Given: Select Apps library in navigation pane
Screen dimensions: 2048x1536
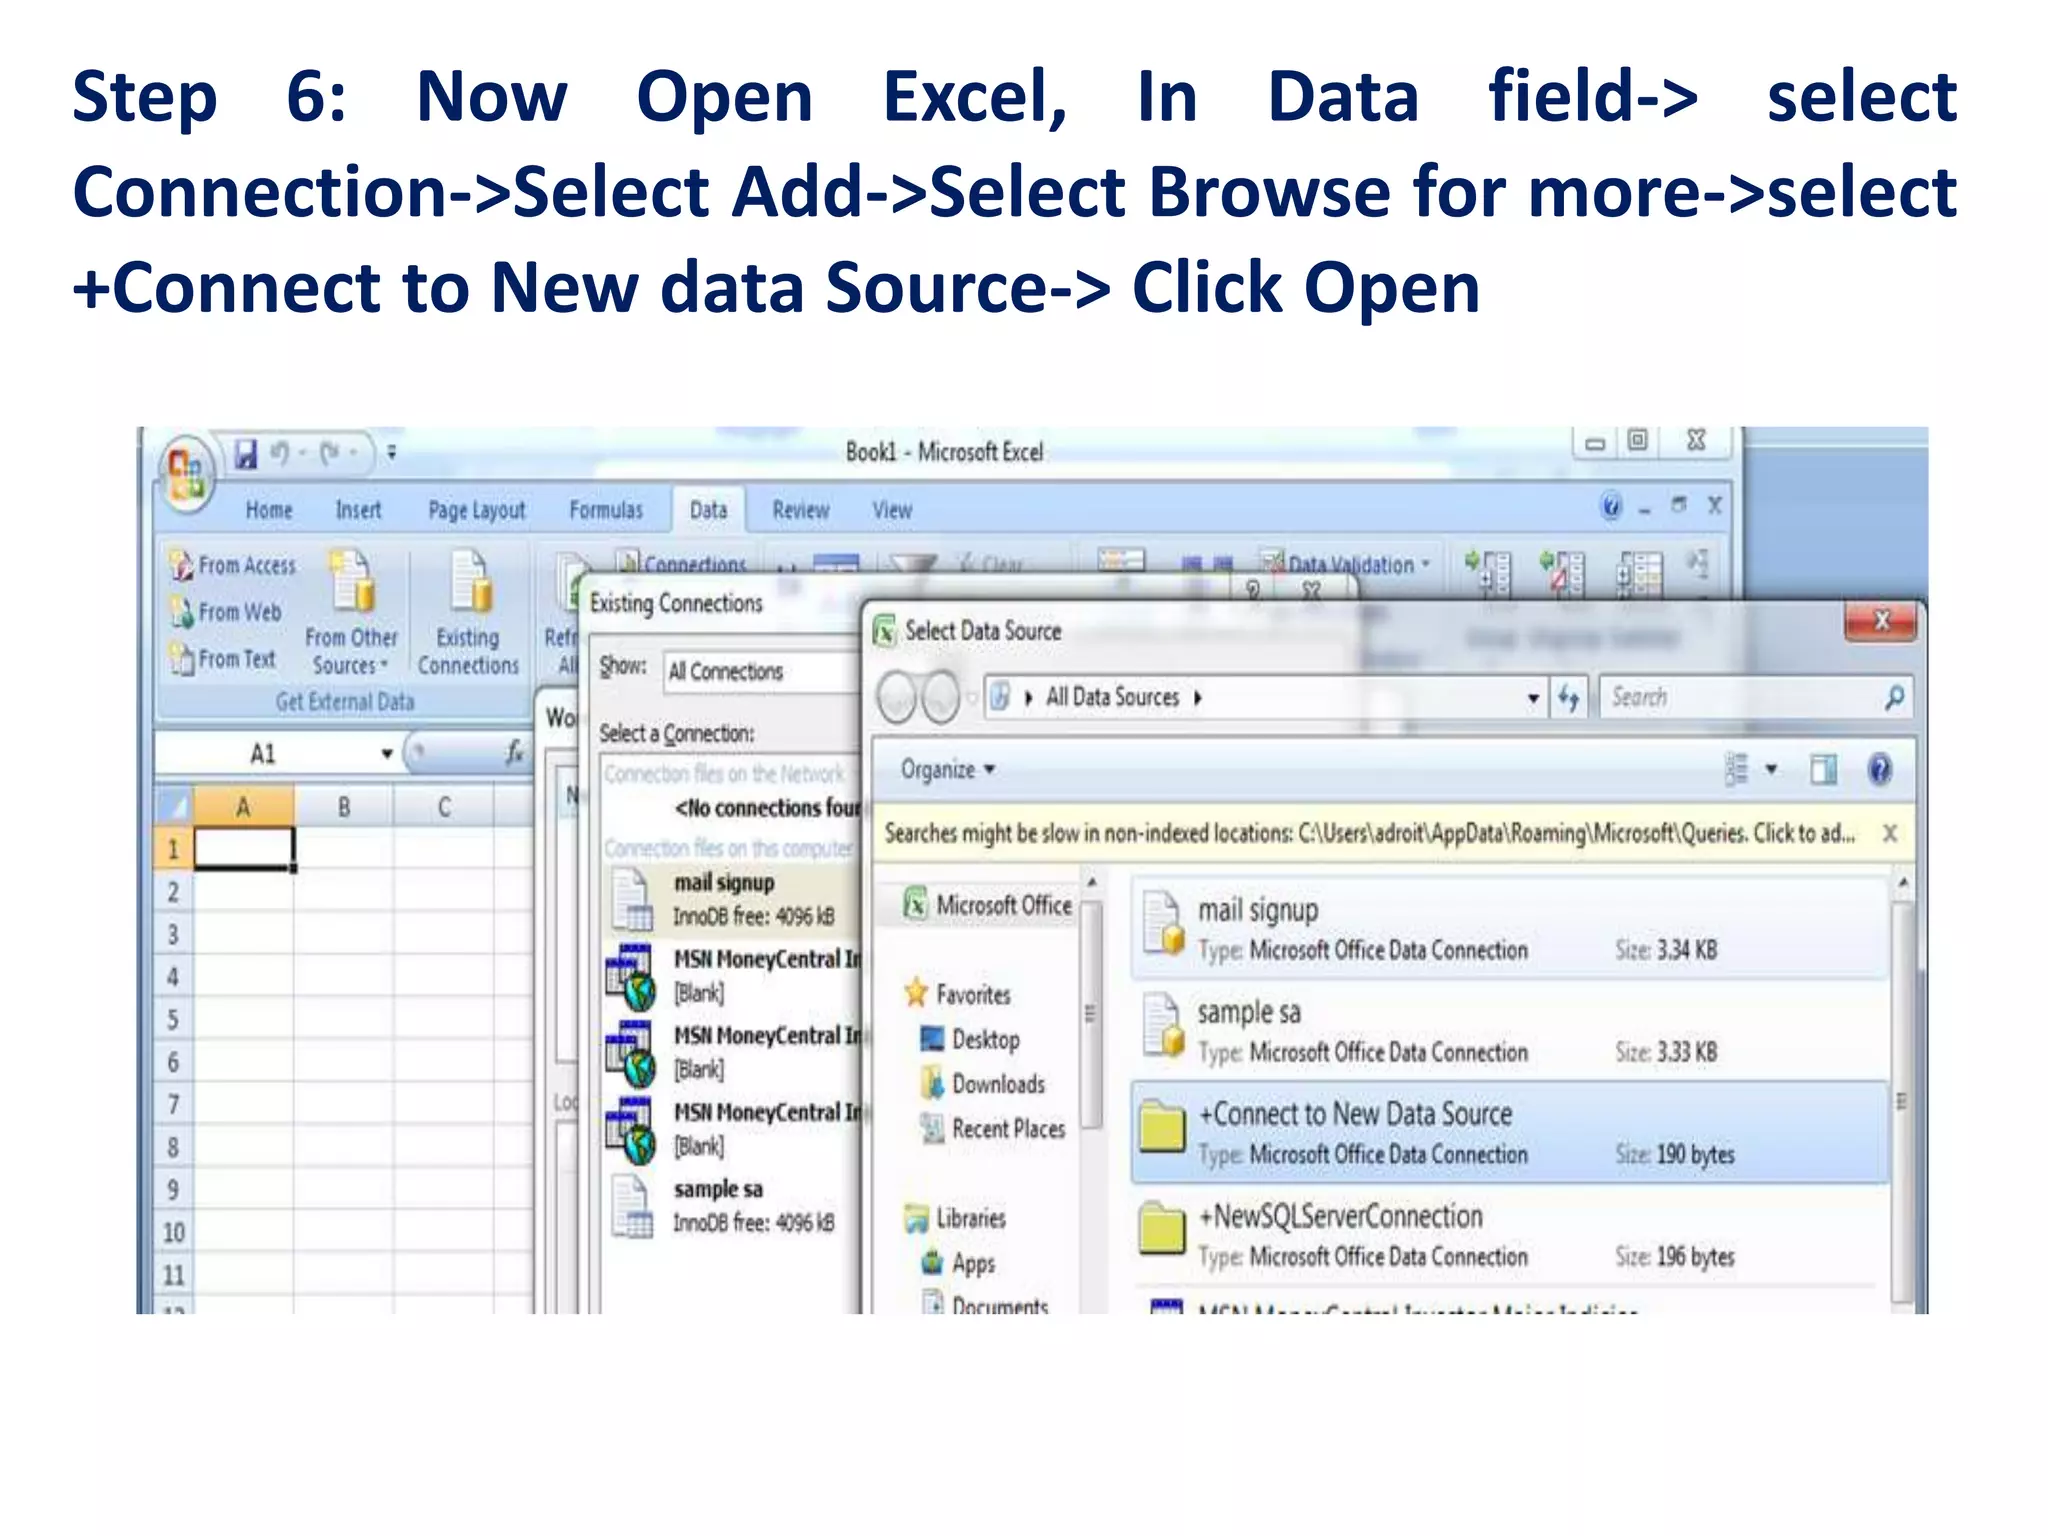Looking at the screenshot, I should 959,1263.
